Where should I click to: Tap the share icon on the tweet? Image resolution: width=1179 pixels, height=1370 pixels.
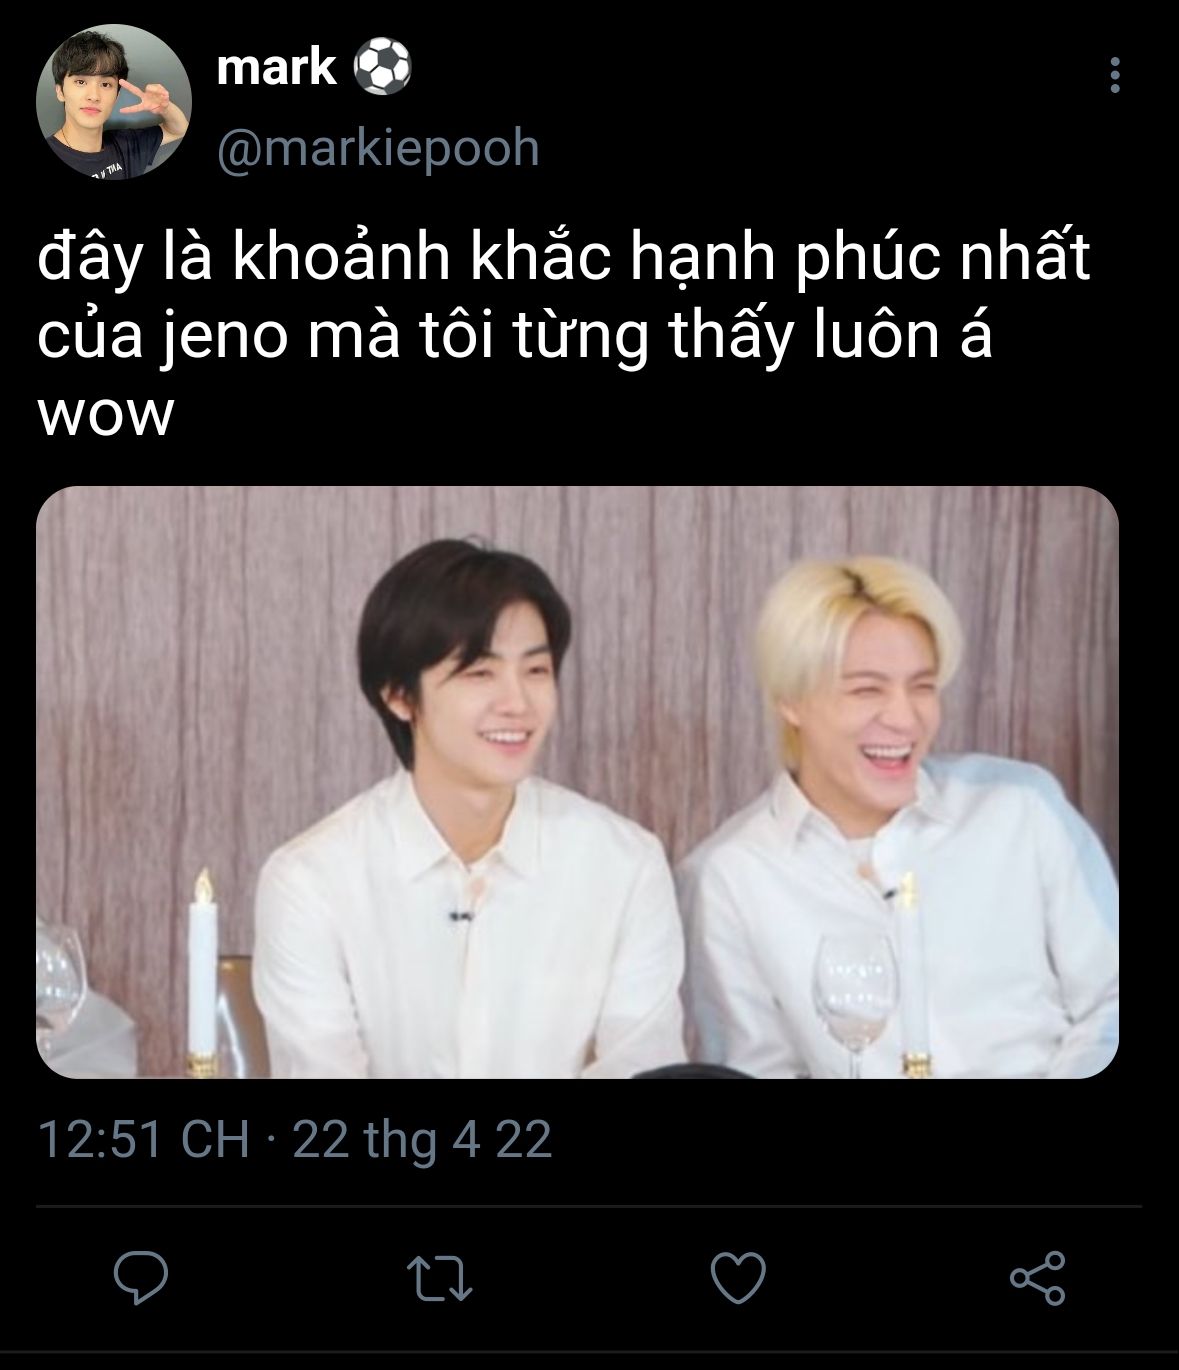click(x=1037, y=1278)
